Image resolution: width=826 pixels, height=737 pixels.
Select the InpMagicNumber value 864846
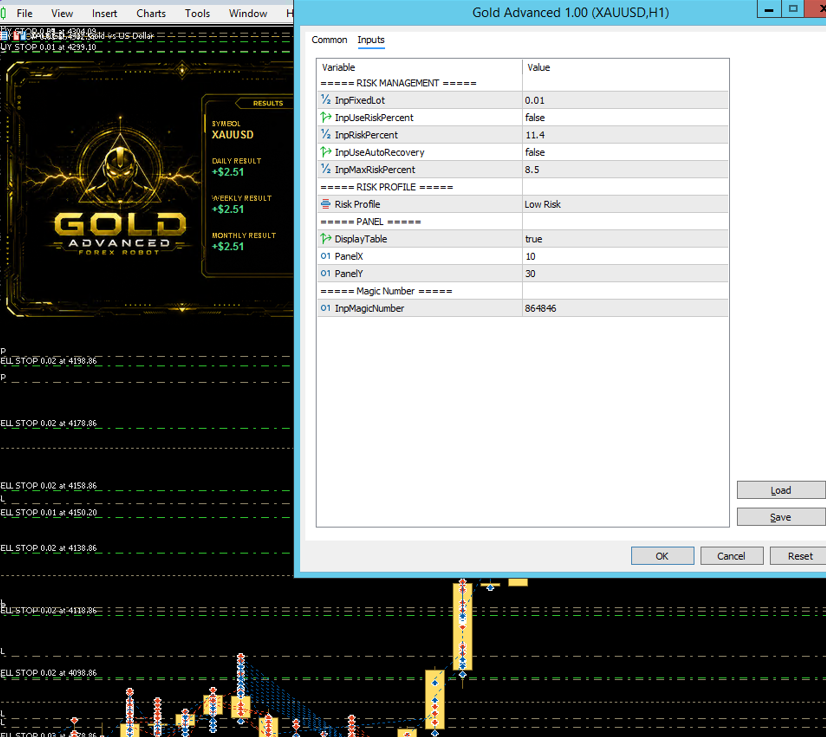(625, 308)
